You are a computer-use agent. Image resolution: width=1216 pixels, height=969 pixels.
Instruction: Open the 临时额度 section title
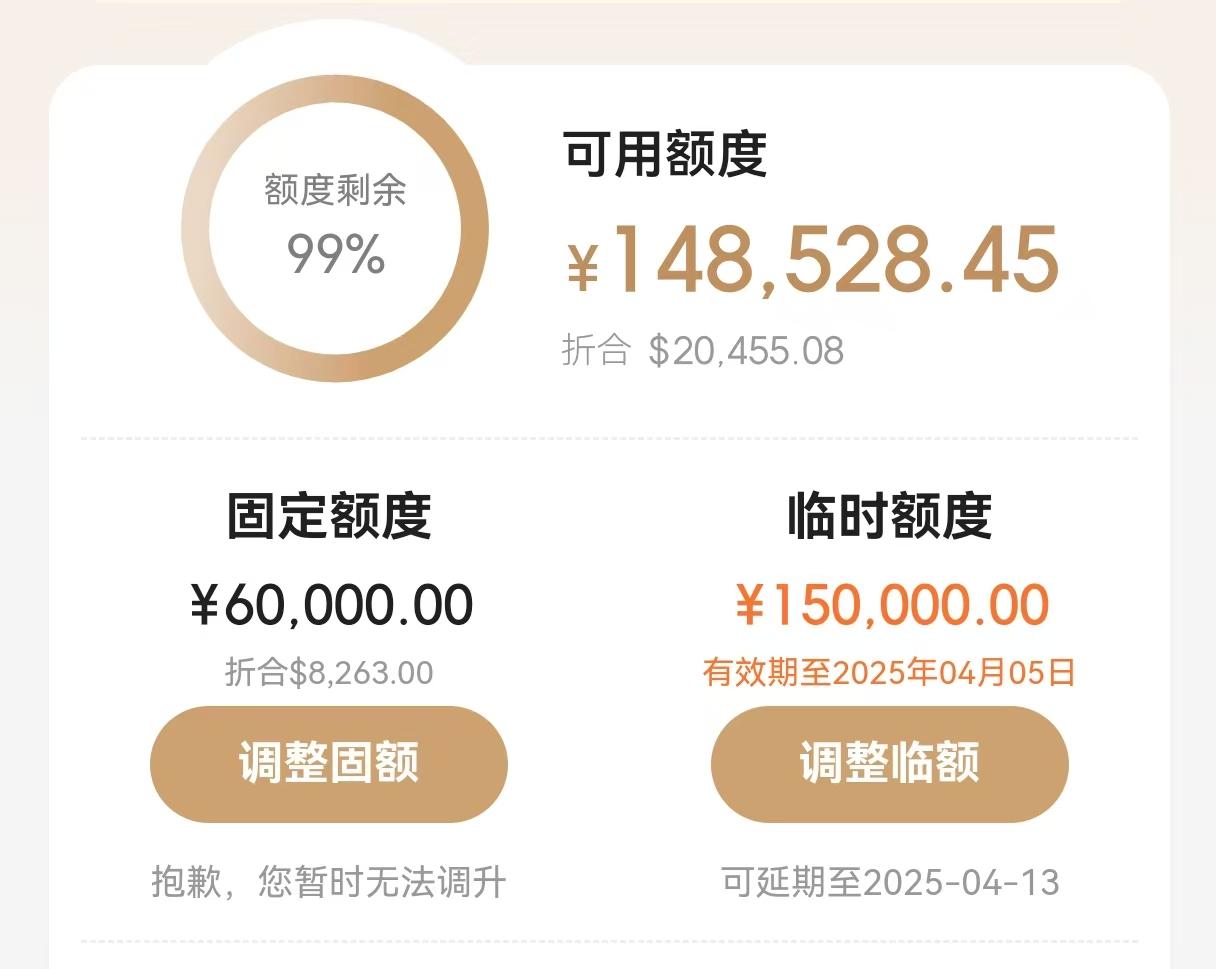point(889,515)
